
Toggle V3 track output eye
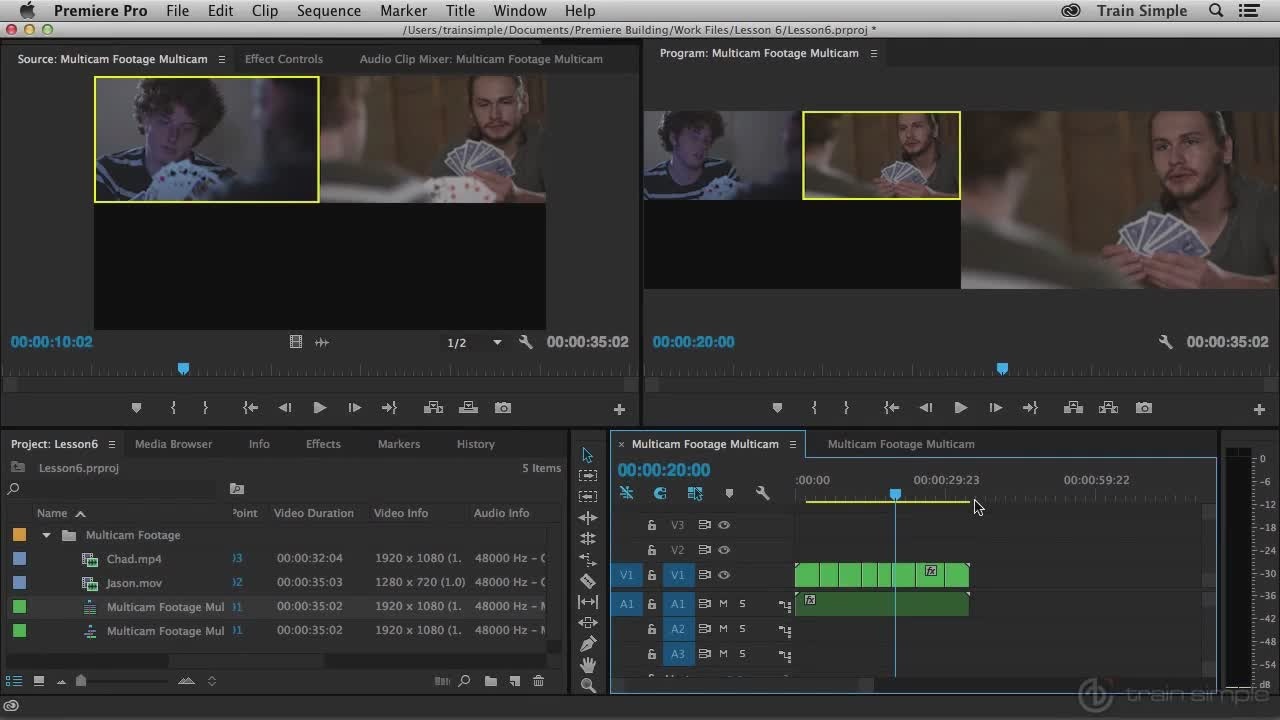tap(724, 525)
